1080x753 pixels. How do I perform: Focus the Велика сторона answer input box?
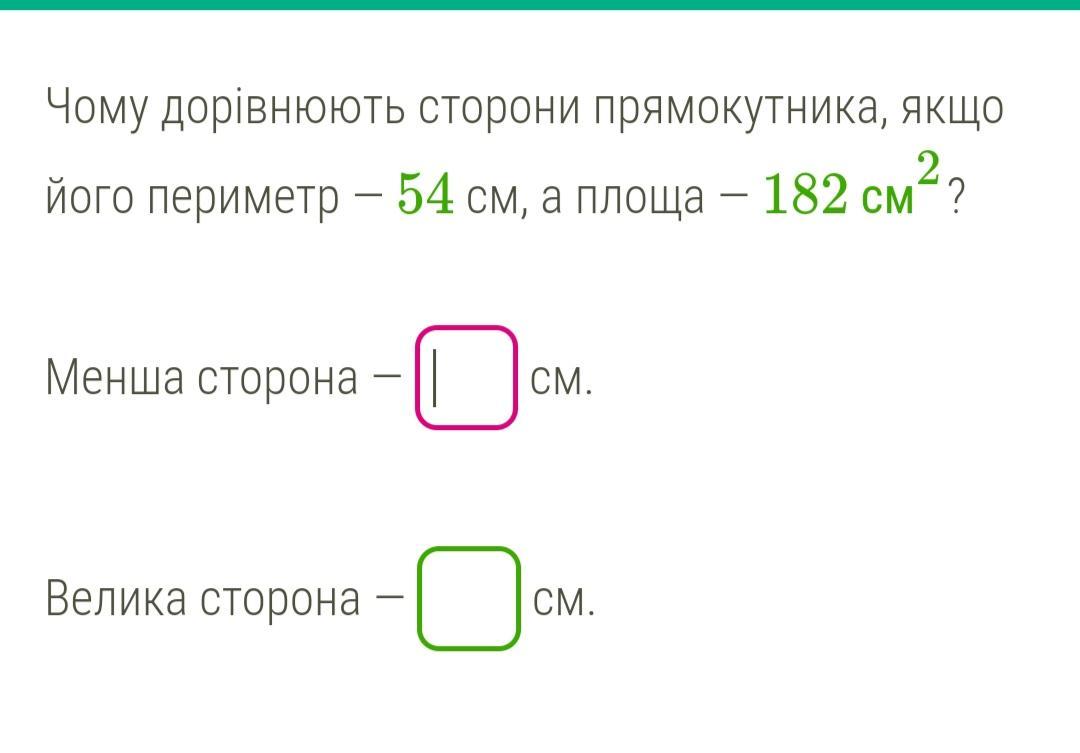pos(468,598)
